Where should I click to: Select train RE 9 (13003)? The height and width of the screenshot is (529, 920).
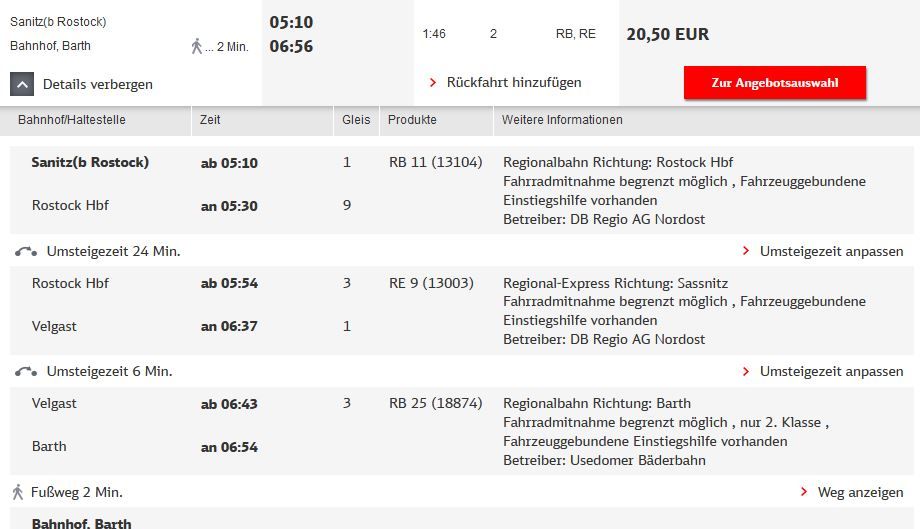431,283
